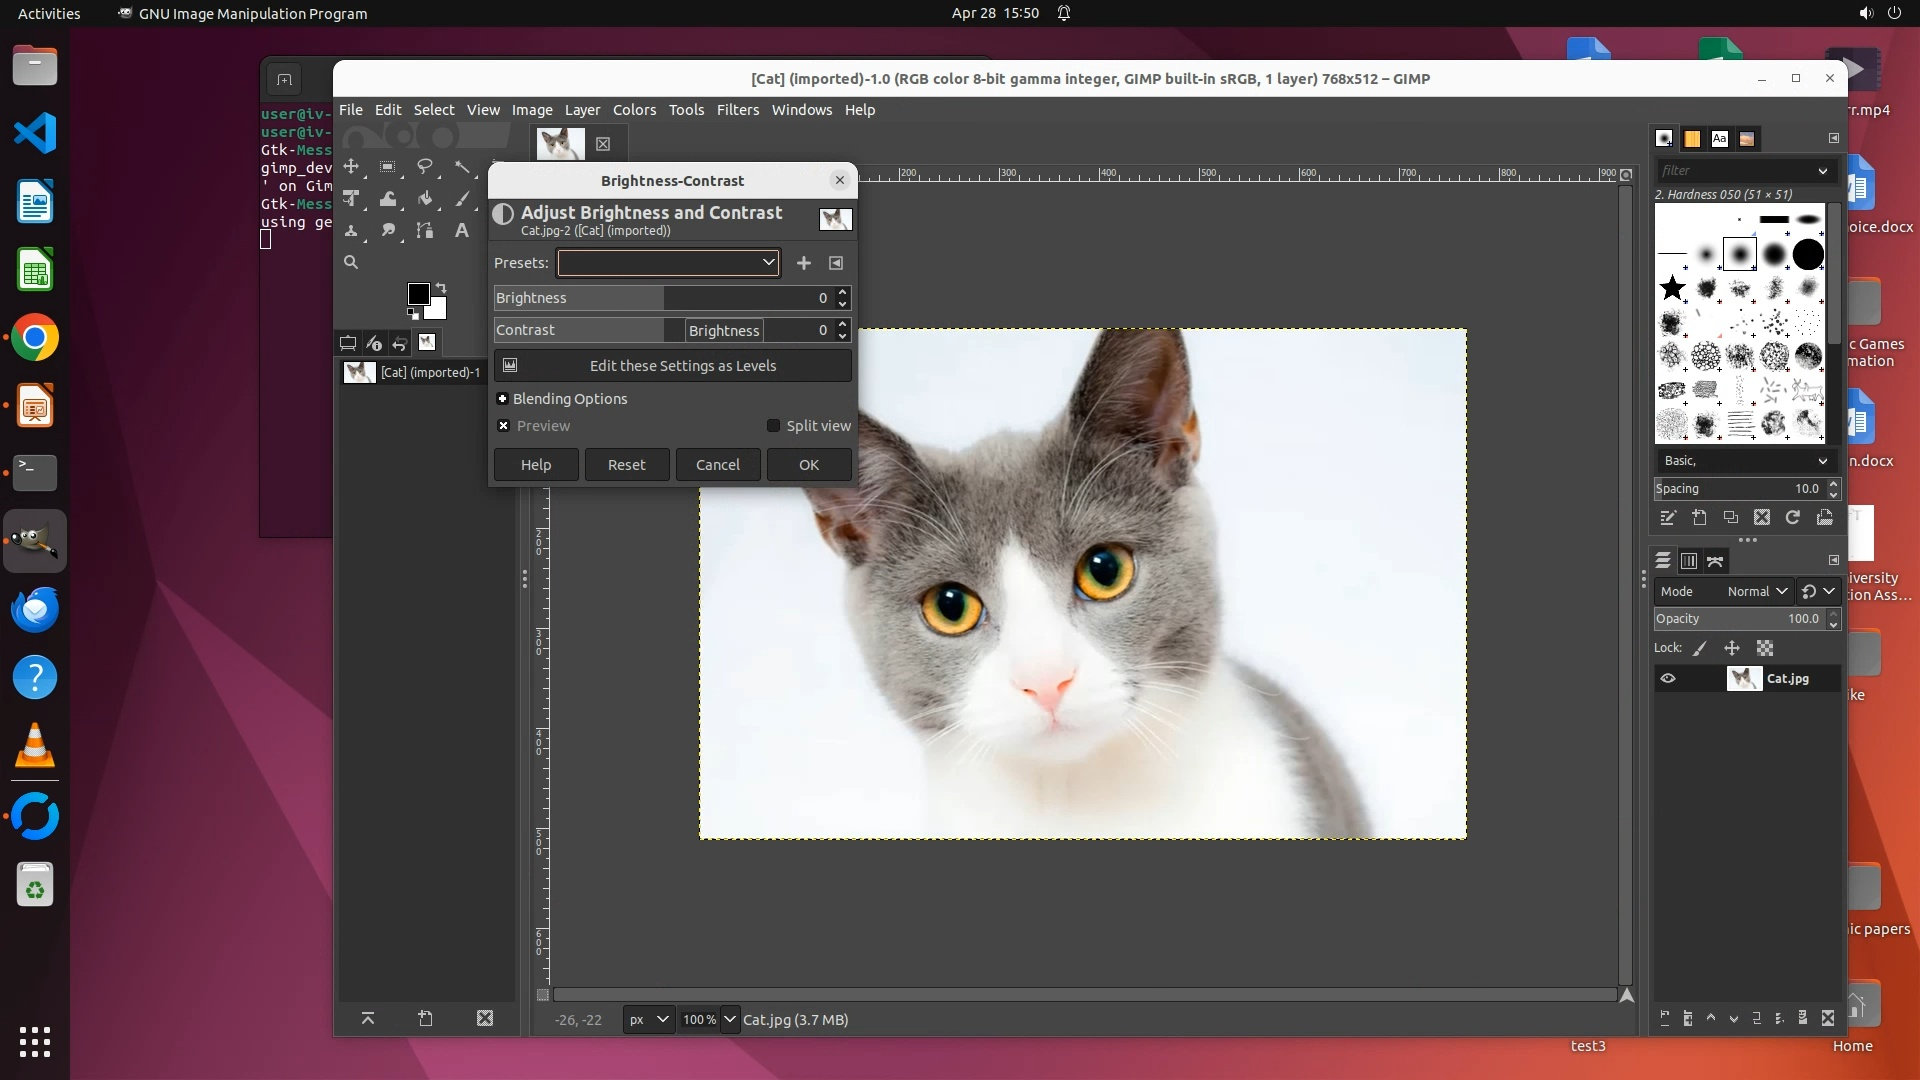Open the Presets dropdown

(668, 263)
